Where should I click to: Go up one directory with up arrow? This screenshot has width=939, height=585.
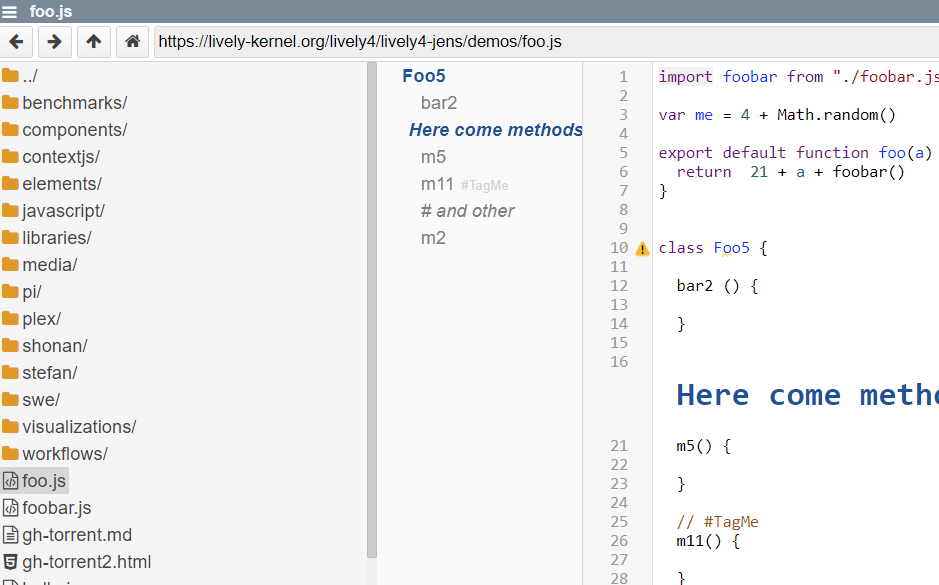click(x=93, y=42)
